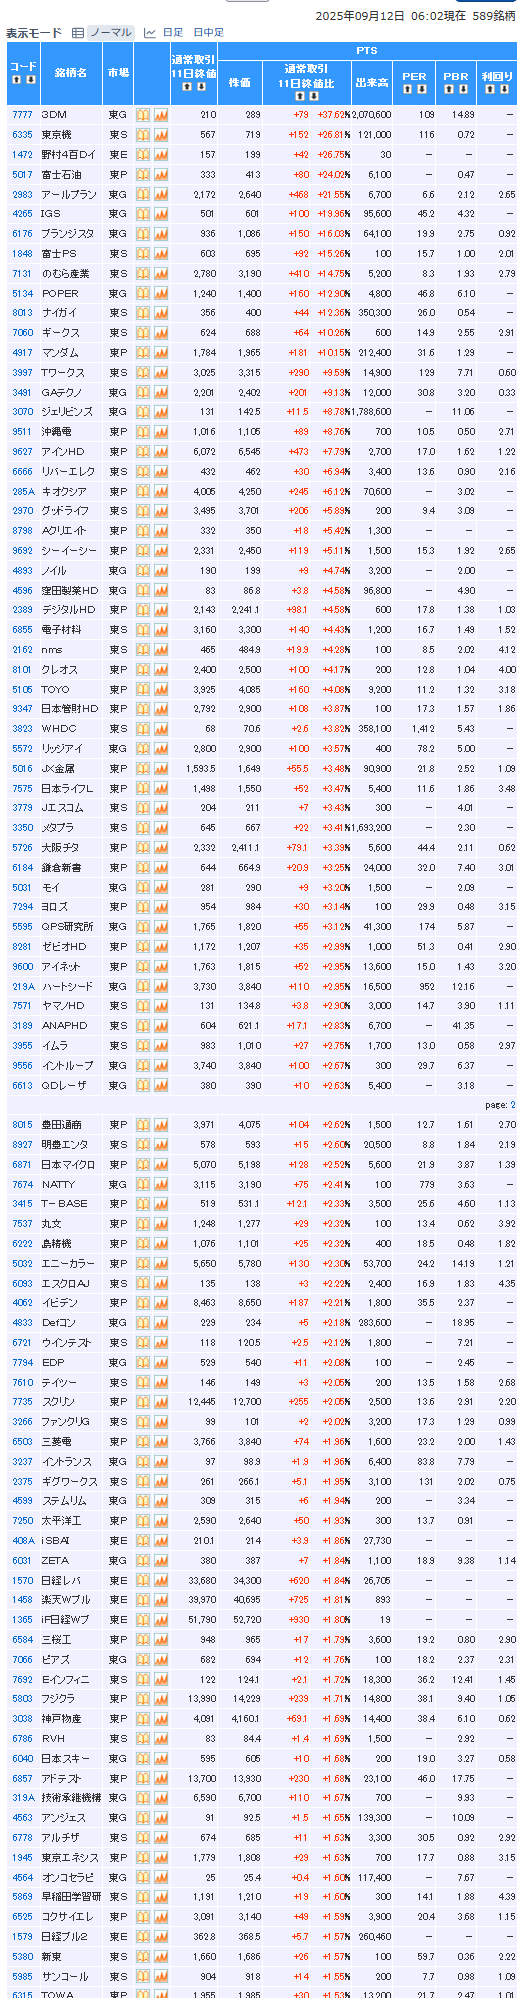Open chart icon for QPS研究所 row
The width and height of the screenshot is (528, 1998).
click(161, 926)
